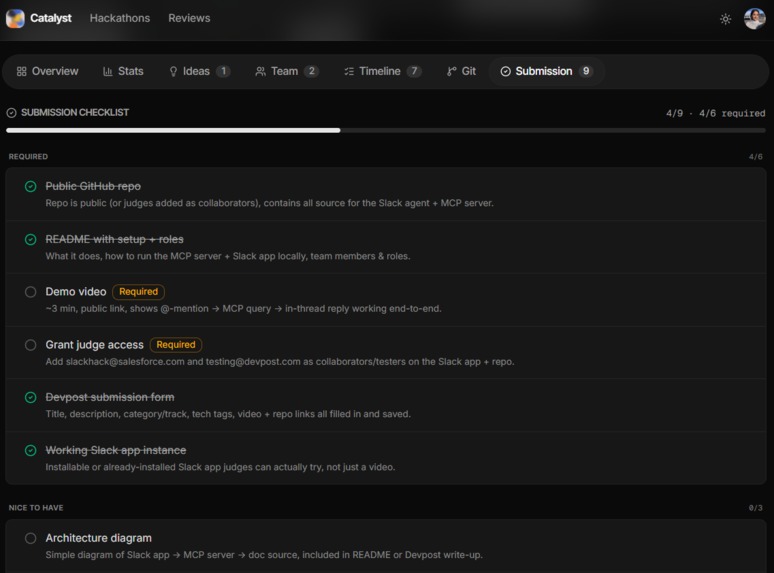Image resolution: width=774 pixels, height=573 pixels.
Task: Switch to the Git tab
Action: [x=462, y=72]
